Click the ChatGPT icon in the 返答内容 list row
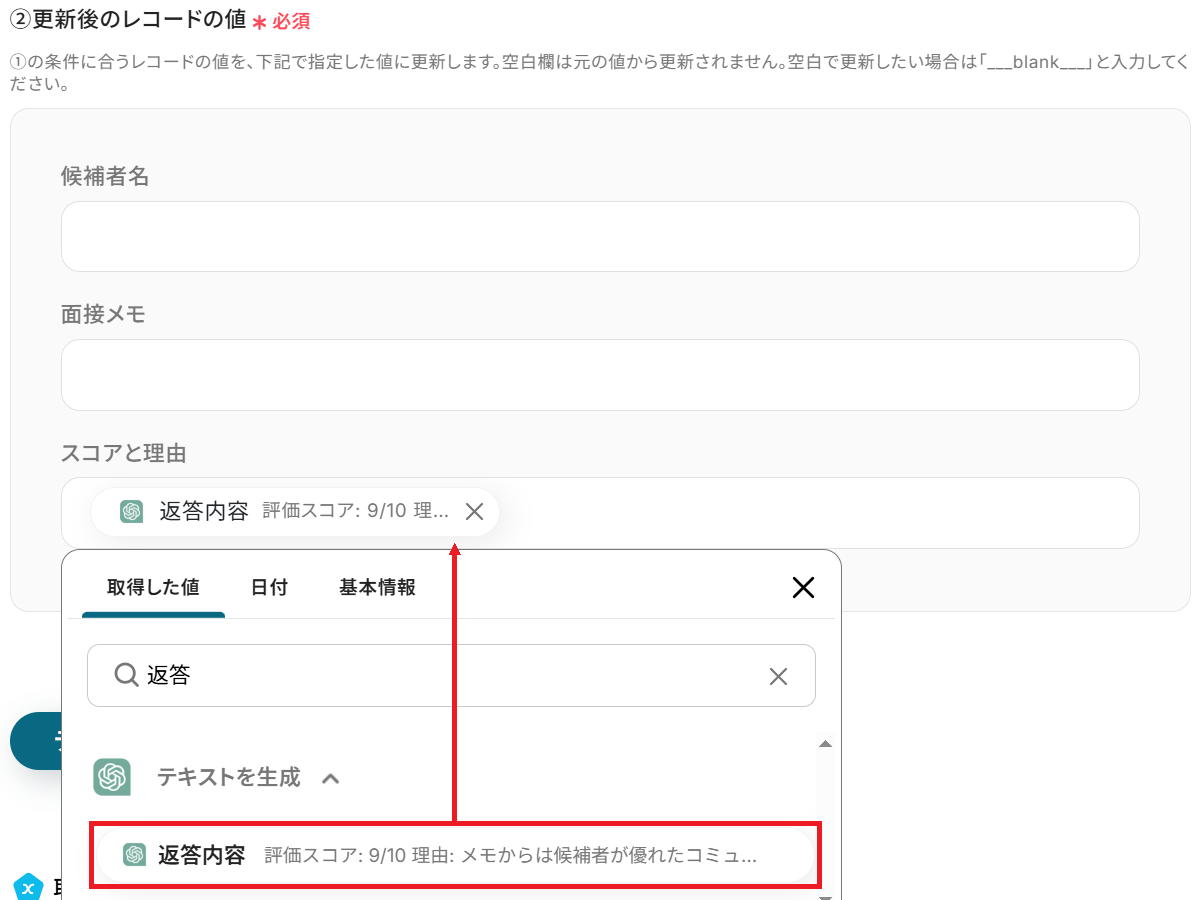Viewport: 1200px width, 900px height. pos(135,855)
